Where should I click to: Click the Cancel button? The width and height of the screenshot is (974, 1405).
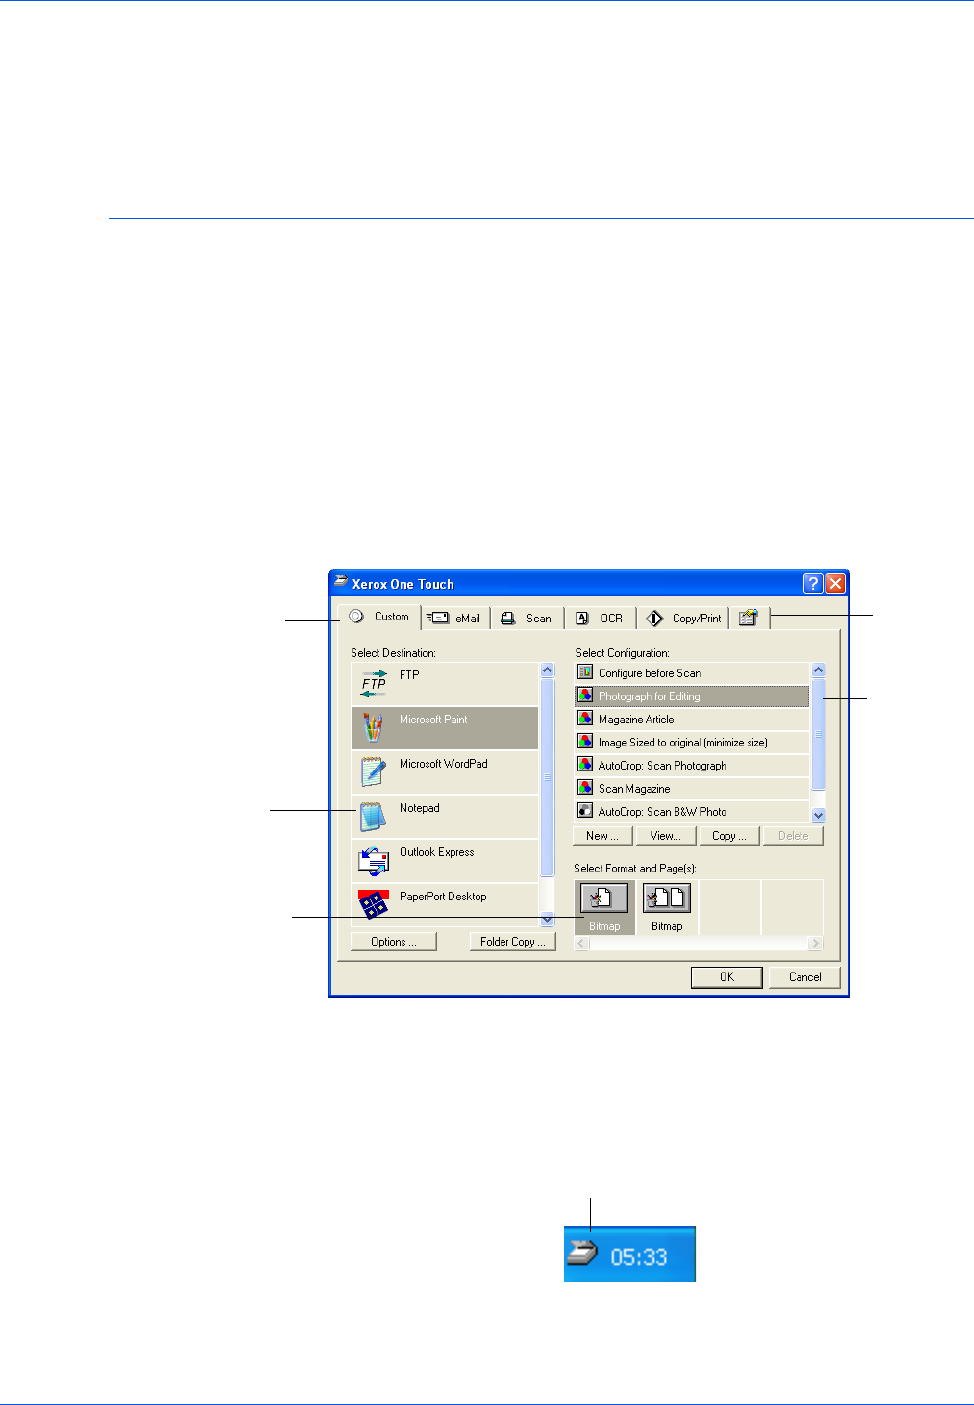point(805,977)
